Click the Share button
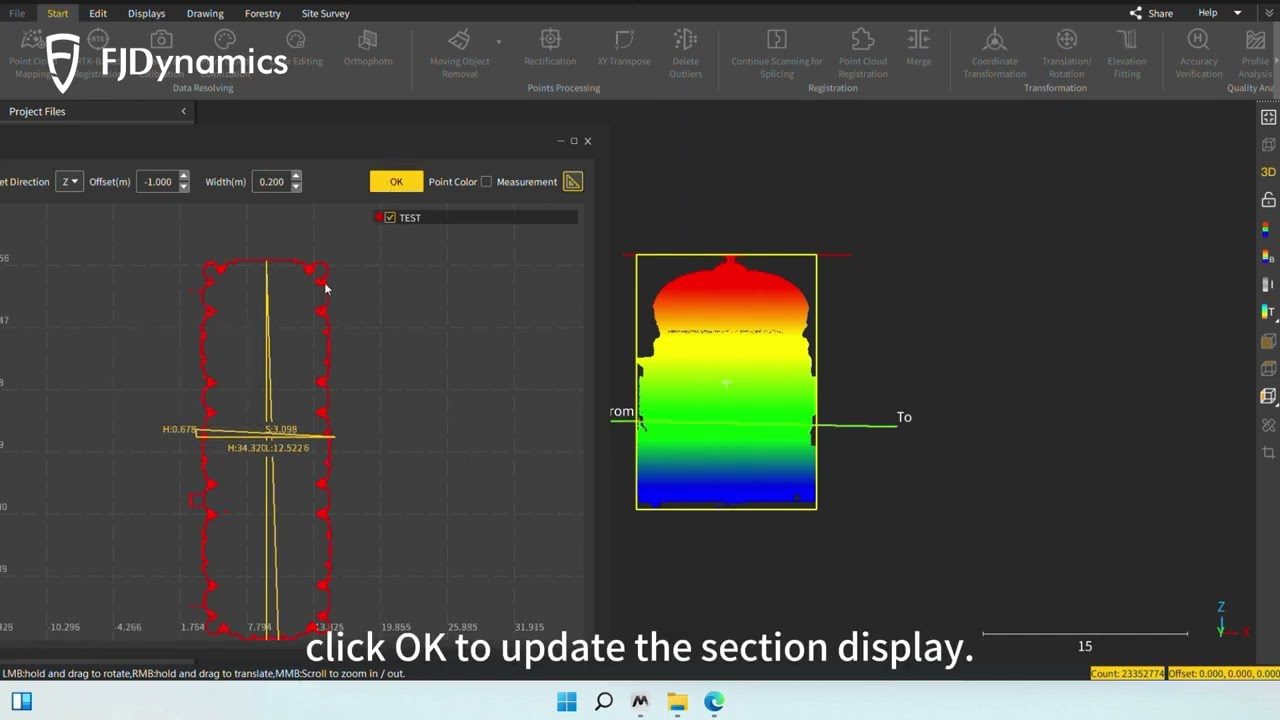1280x720 pixels. click(1151, 13)
